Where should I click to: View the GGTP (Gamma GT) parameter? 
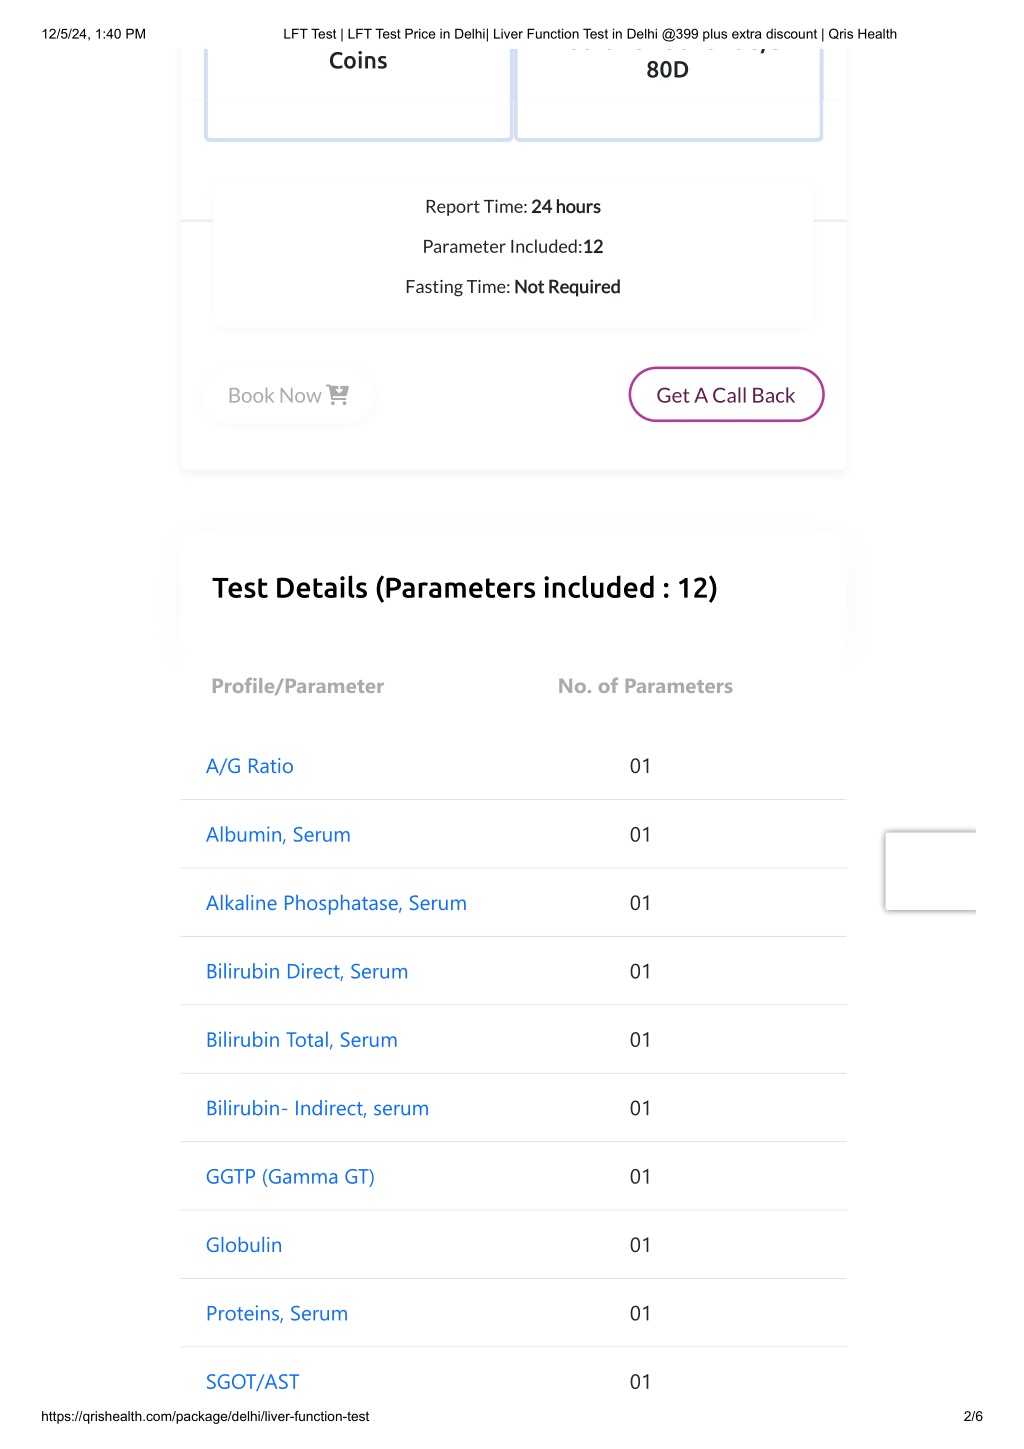(x=290, y=1177)
